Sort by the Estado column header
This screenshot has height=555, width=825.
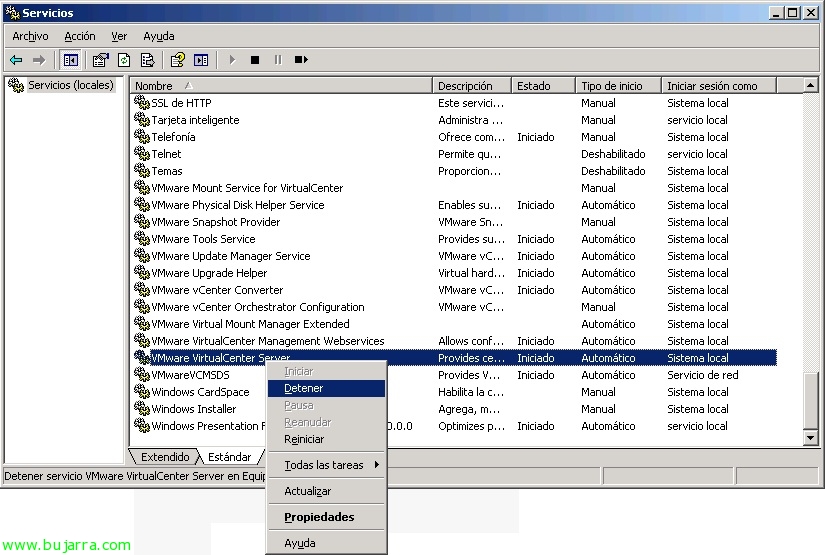point(543,86)
